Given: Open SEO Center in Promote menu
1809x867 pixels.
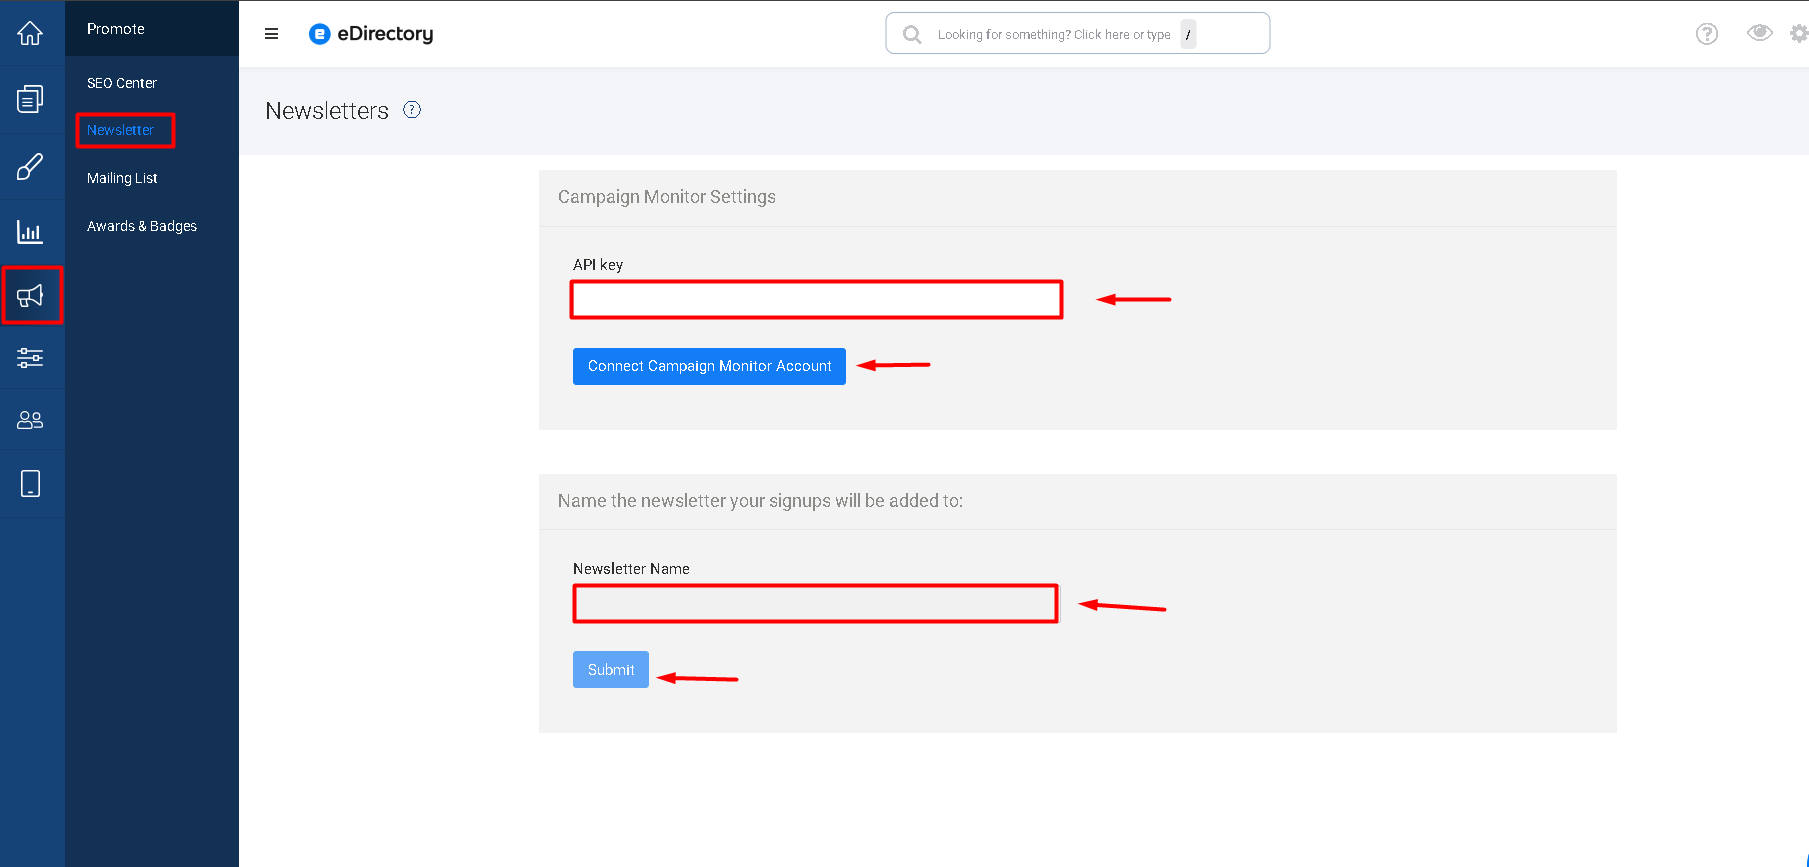Looking at the screenshot, I should [122, 83].
